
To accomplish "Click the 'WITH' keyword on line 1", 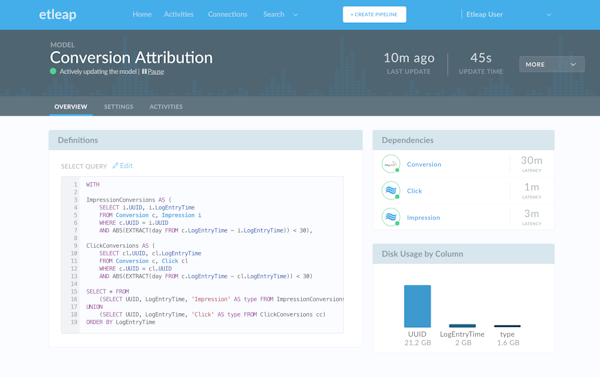I will (x=93, y=184).
